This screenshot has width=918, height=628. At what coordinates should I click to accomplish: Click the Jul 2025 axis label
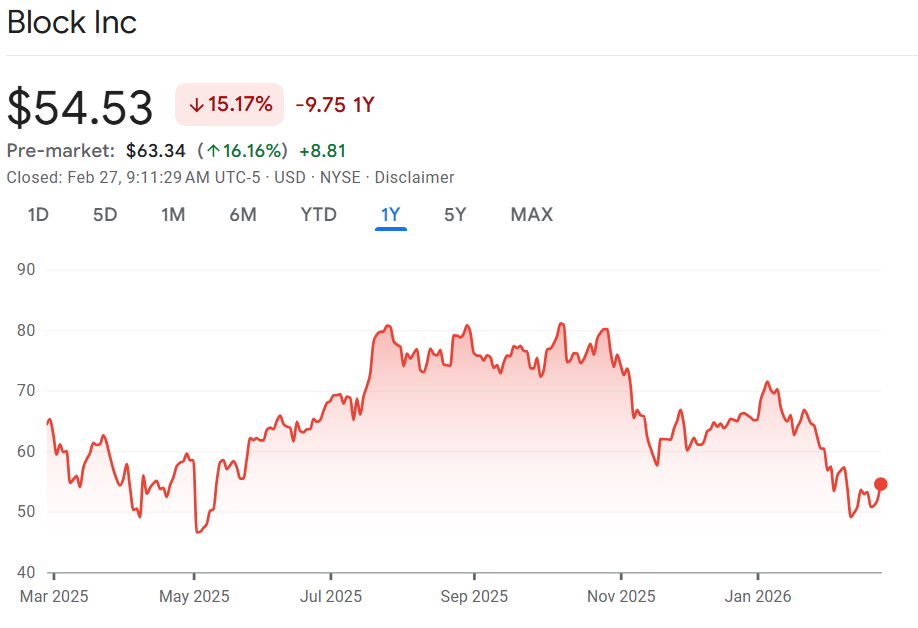[331, 597]
